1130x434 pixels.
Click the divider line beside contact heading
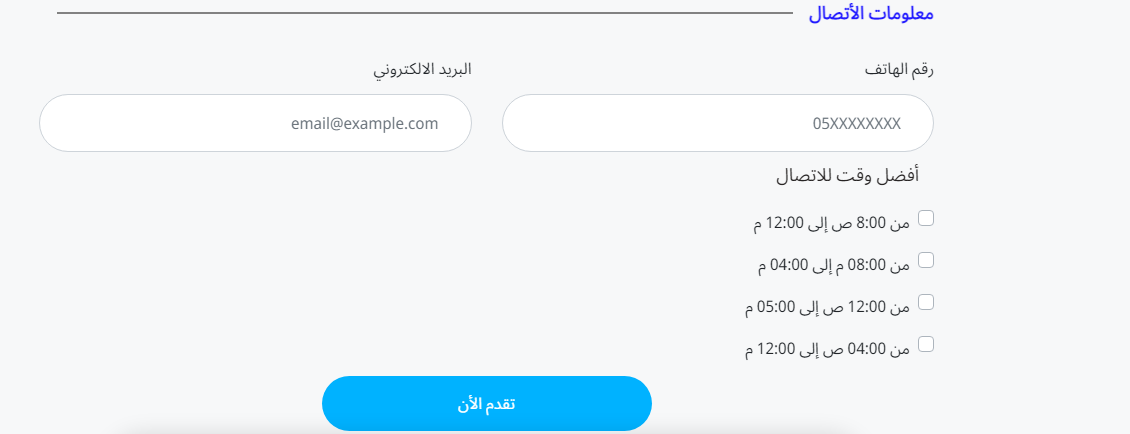(425, 14)
